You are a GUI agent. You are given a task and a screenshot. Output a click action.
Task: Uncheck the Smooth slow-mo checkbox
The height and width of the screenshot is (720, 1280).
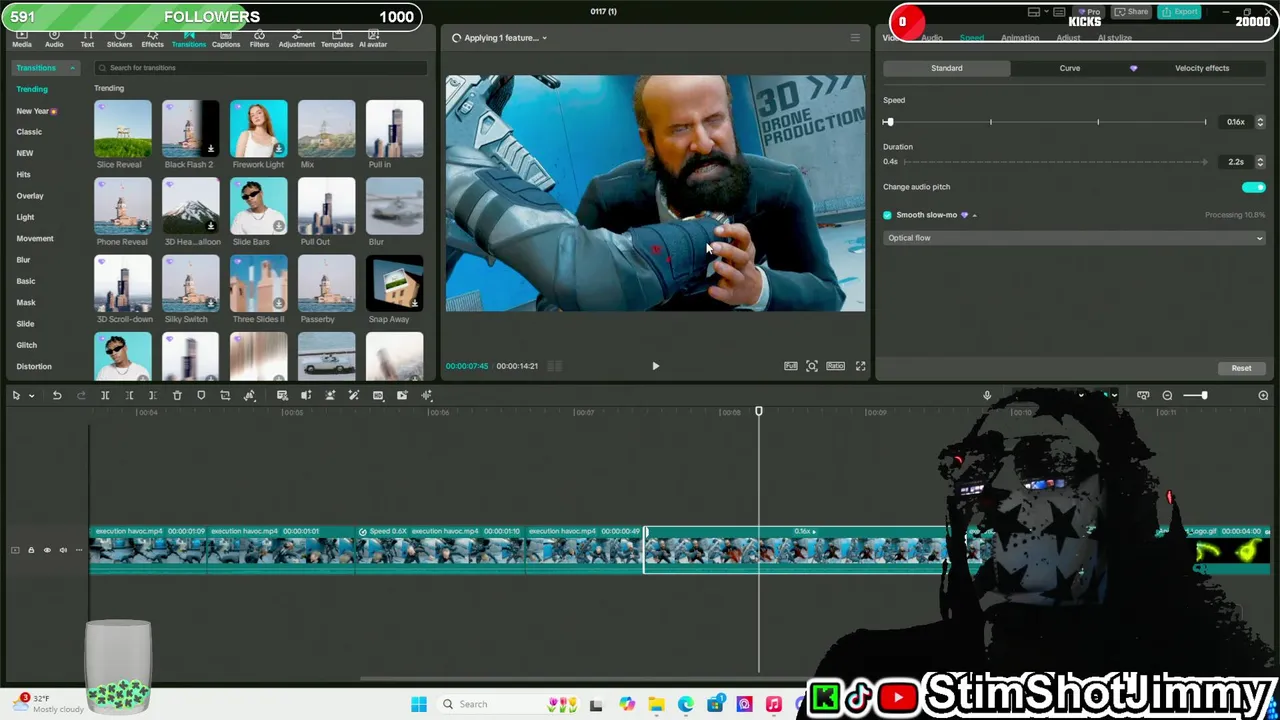coord(887,215)
